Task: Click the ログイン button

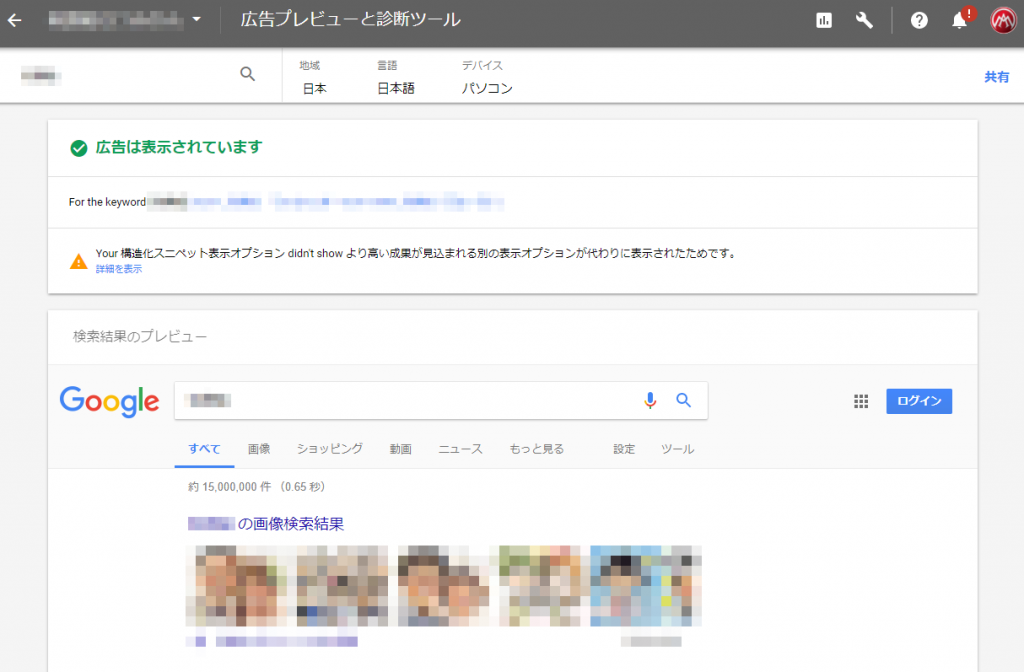Action: click(x=918, y=400)
